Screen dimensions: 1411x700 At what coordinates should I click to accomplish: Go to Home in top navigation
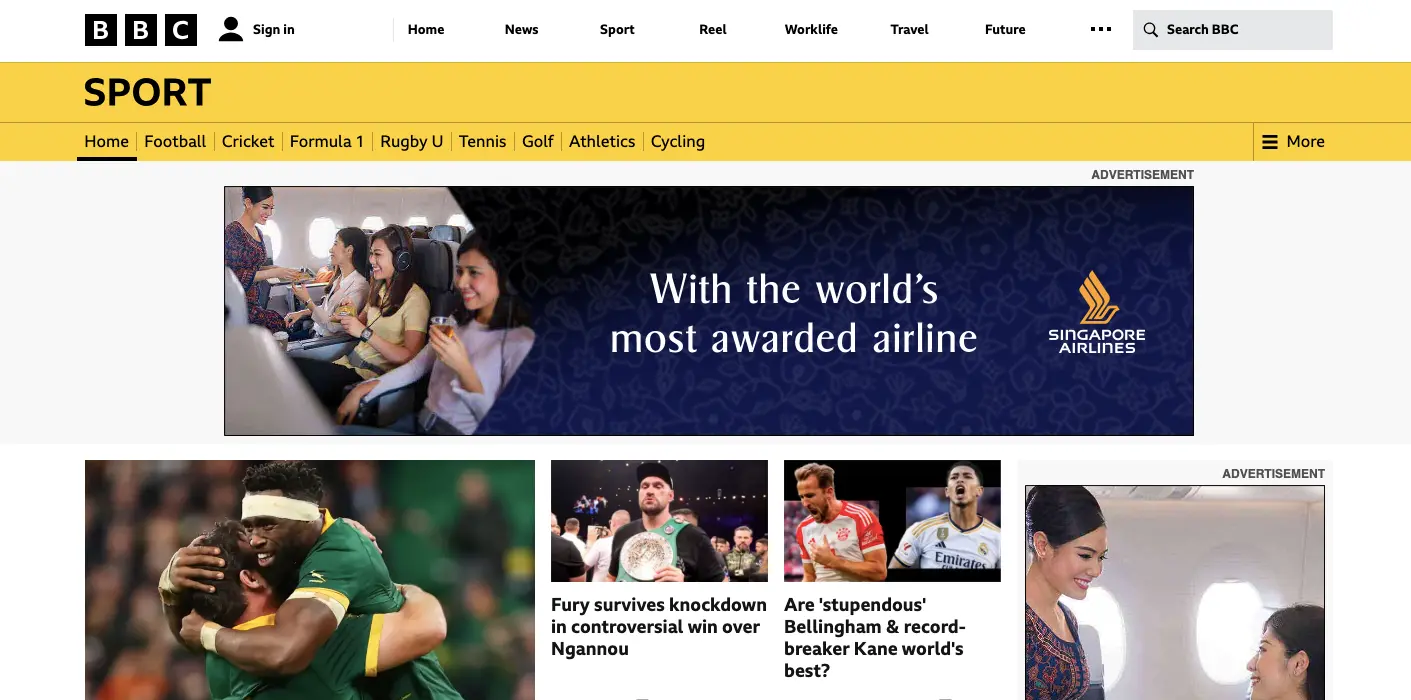(426, 29)
